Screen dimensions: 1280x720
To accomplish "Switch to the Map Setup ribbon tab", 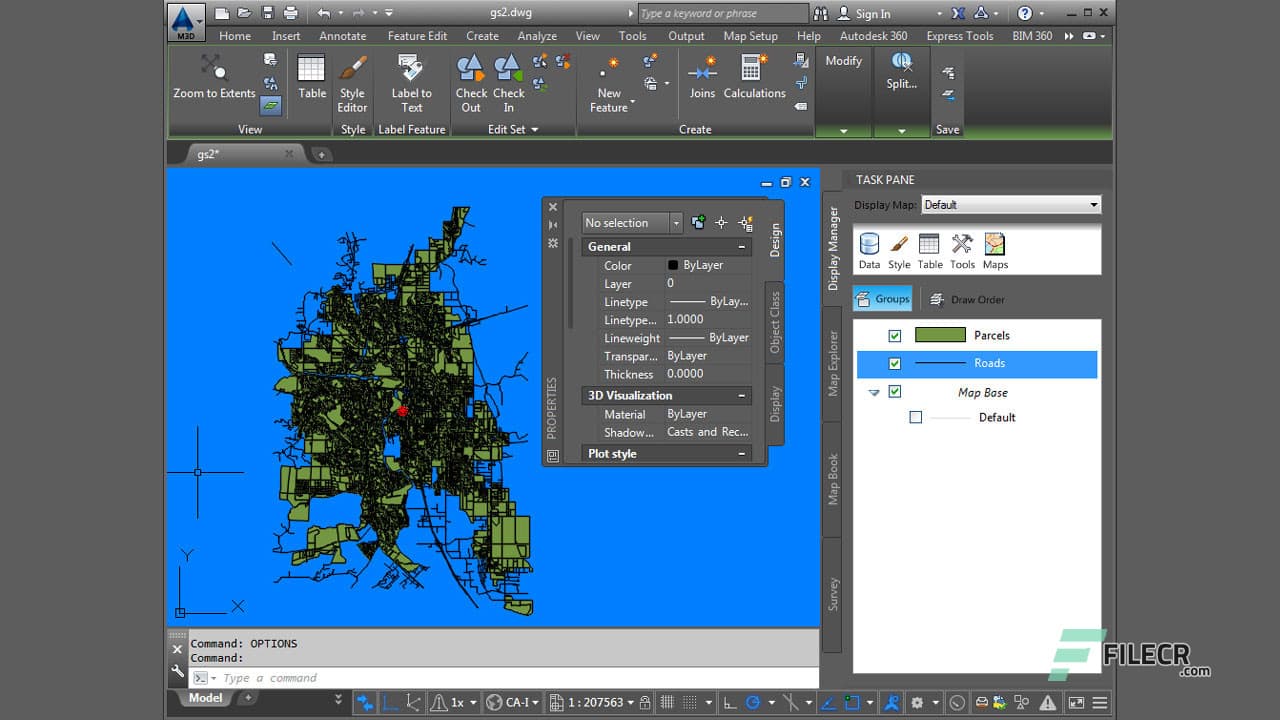I will [x=750, y=35].
